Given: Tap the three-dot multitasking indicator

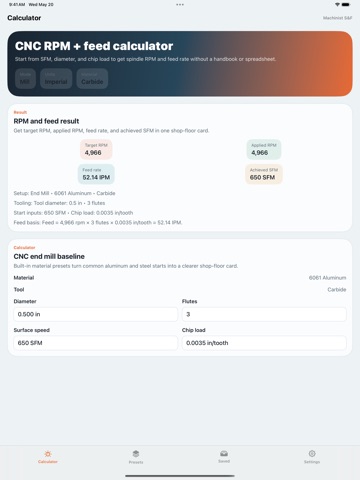Looking at the screenshot, I should (x=180, y=5).
